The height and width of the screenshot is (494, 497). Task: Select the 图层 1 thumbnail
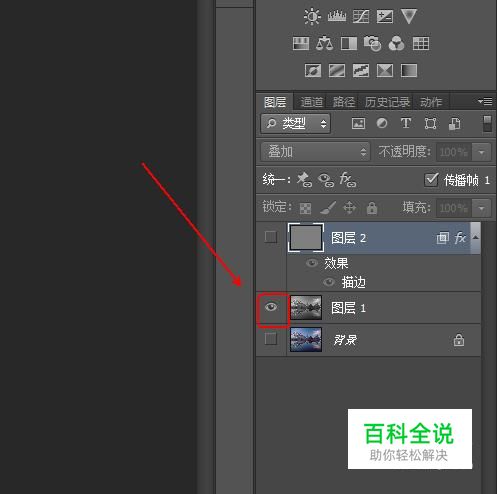[x=306, y=307]
